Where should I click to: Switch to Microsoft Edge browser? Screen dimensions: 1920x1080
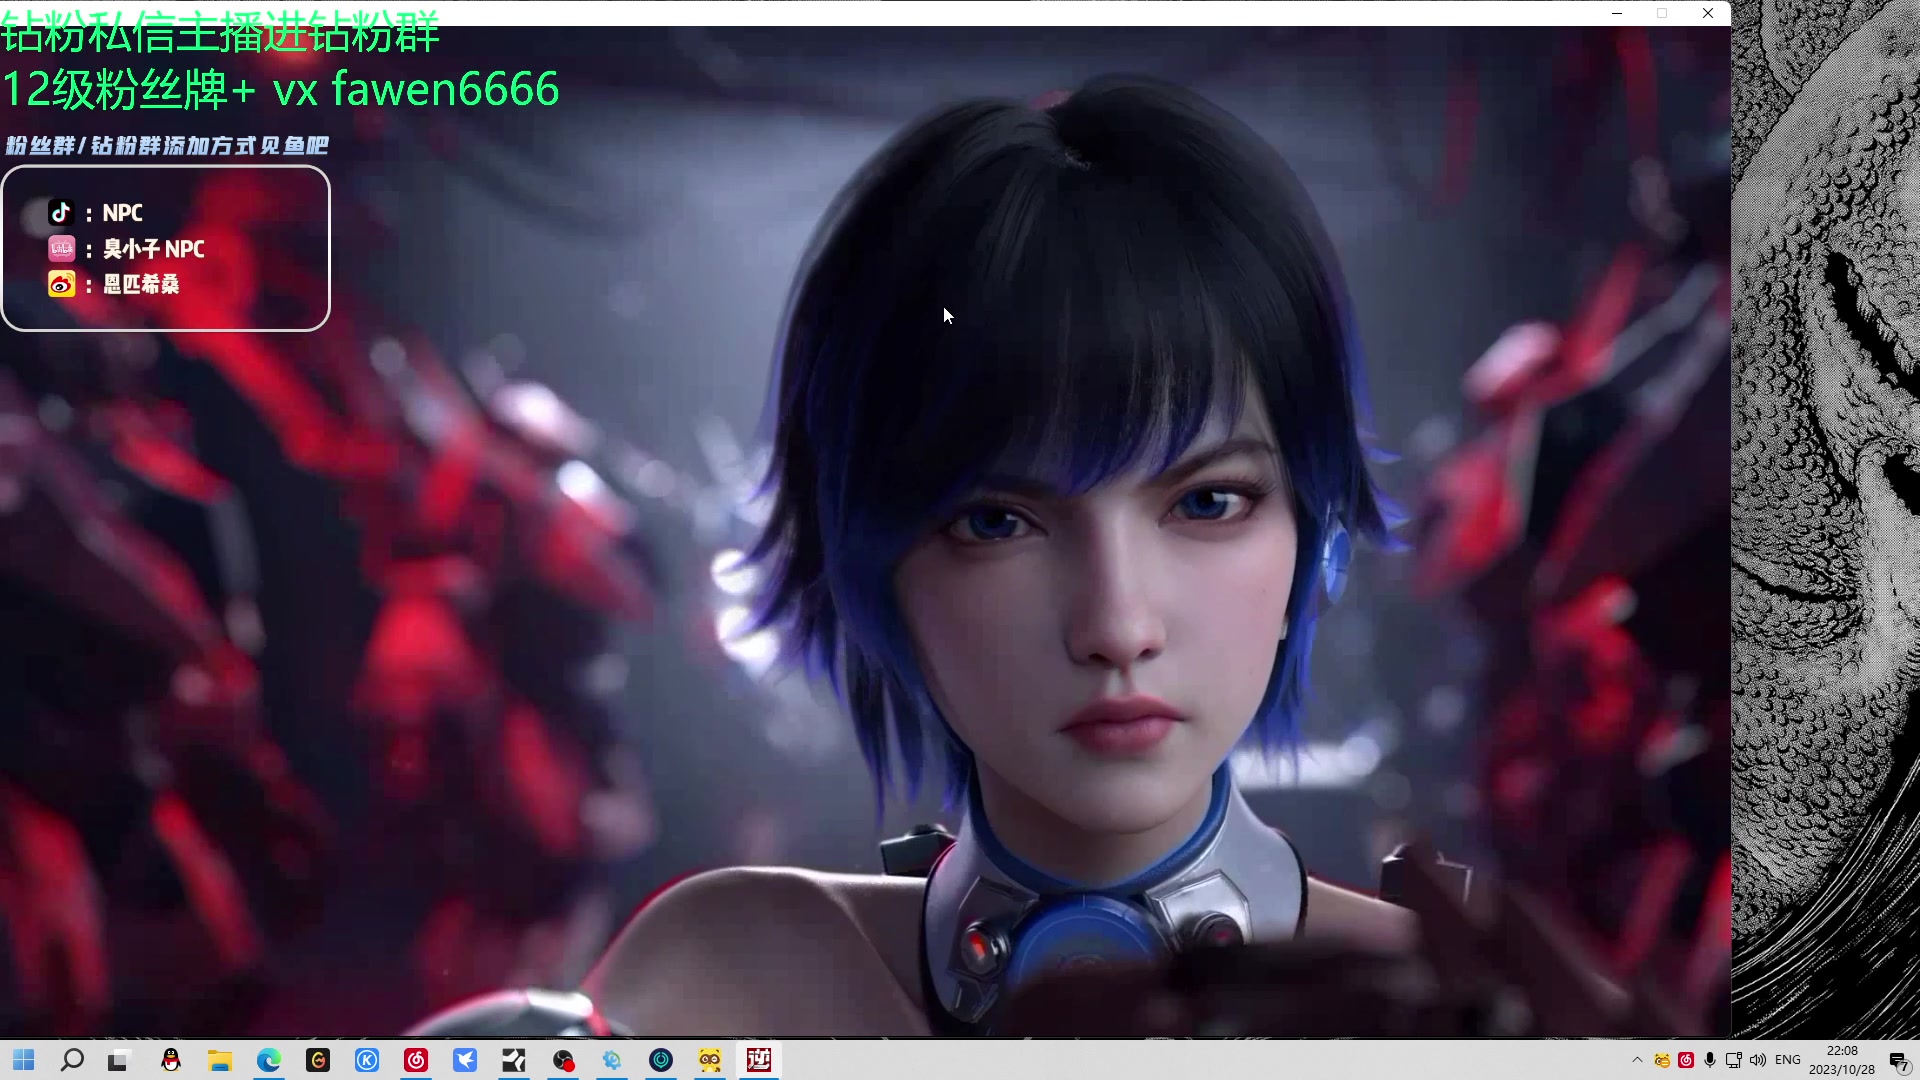[269, 1060]
